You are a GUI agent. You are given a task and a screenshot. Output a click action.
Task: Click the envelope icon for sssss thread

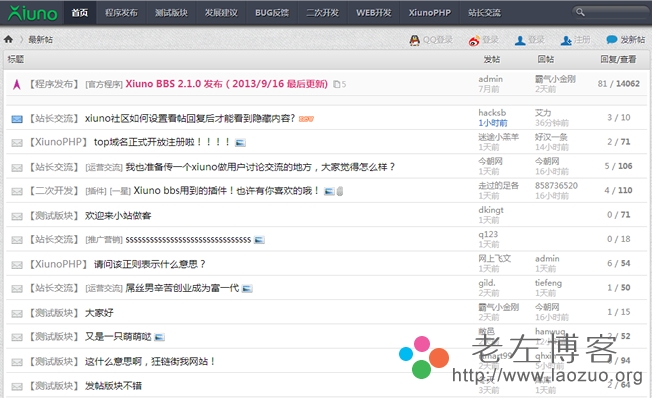click(x=17, y=240)
